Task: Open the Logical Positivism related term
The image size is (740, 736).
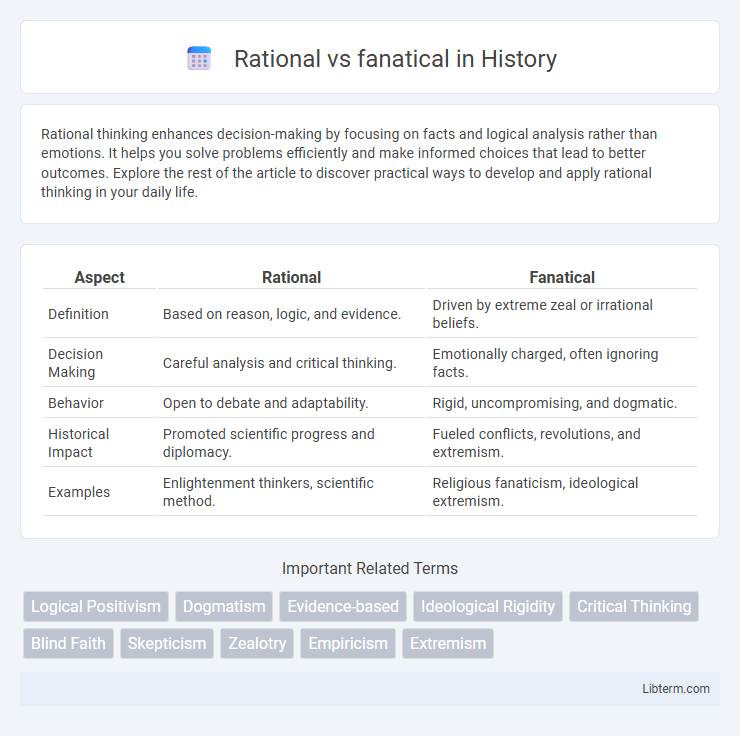Action: pyautogui.click(x=96, y=606)
